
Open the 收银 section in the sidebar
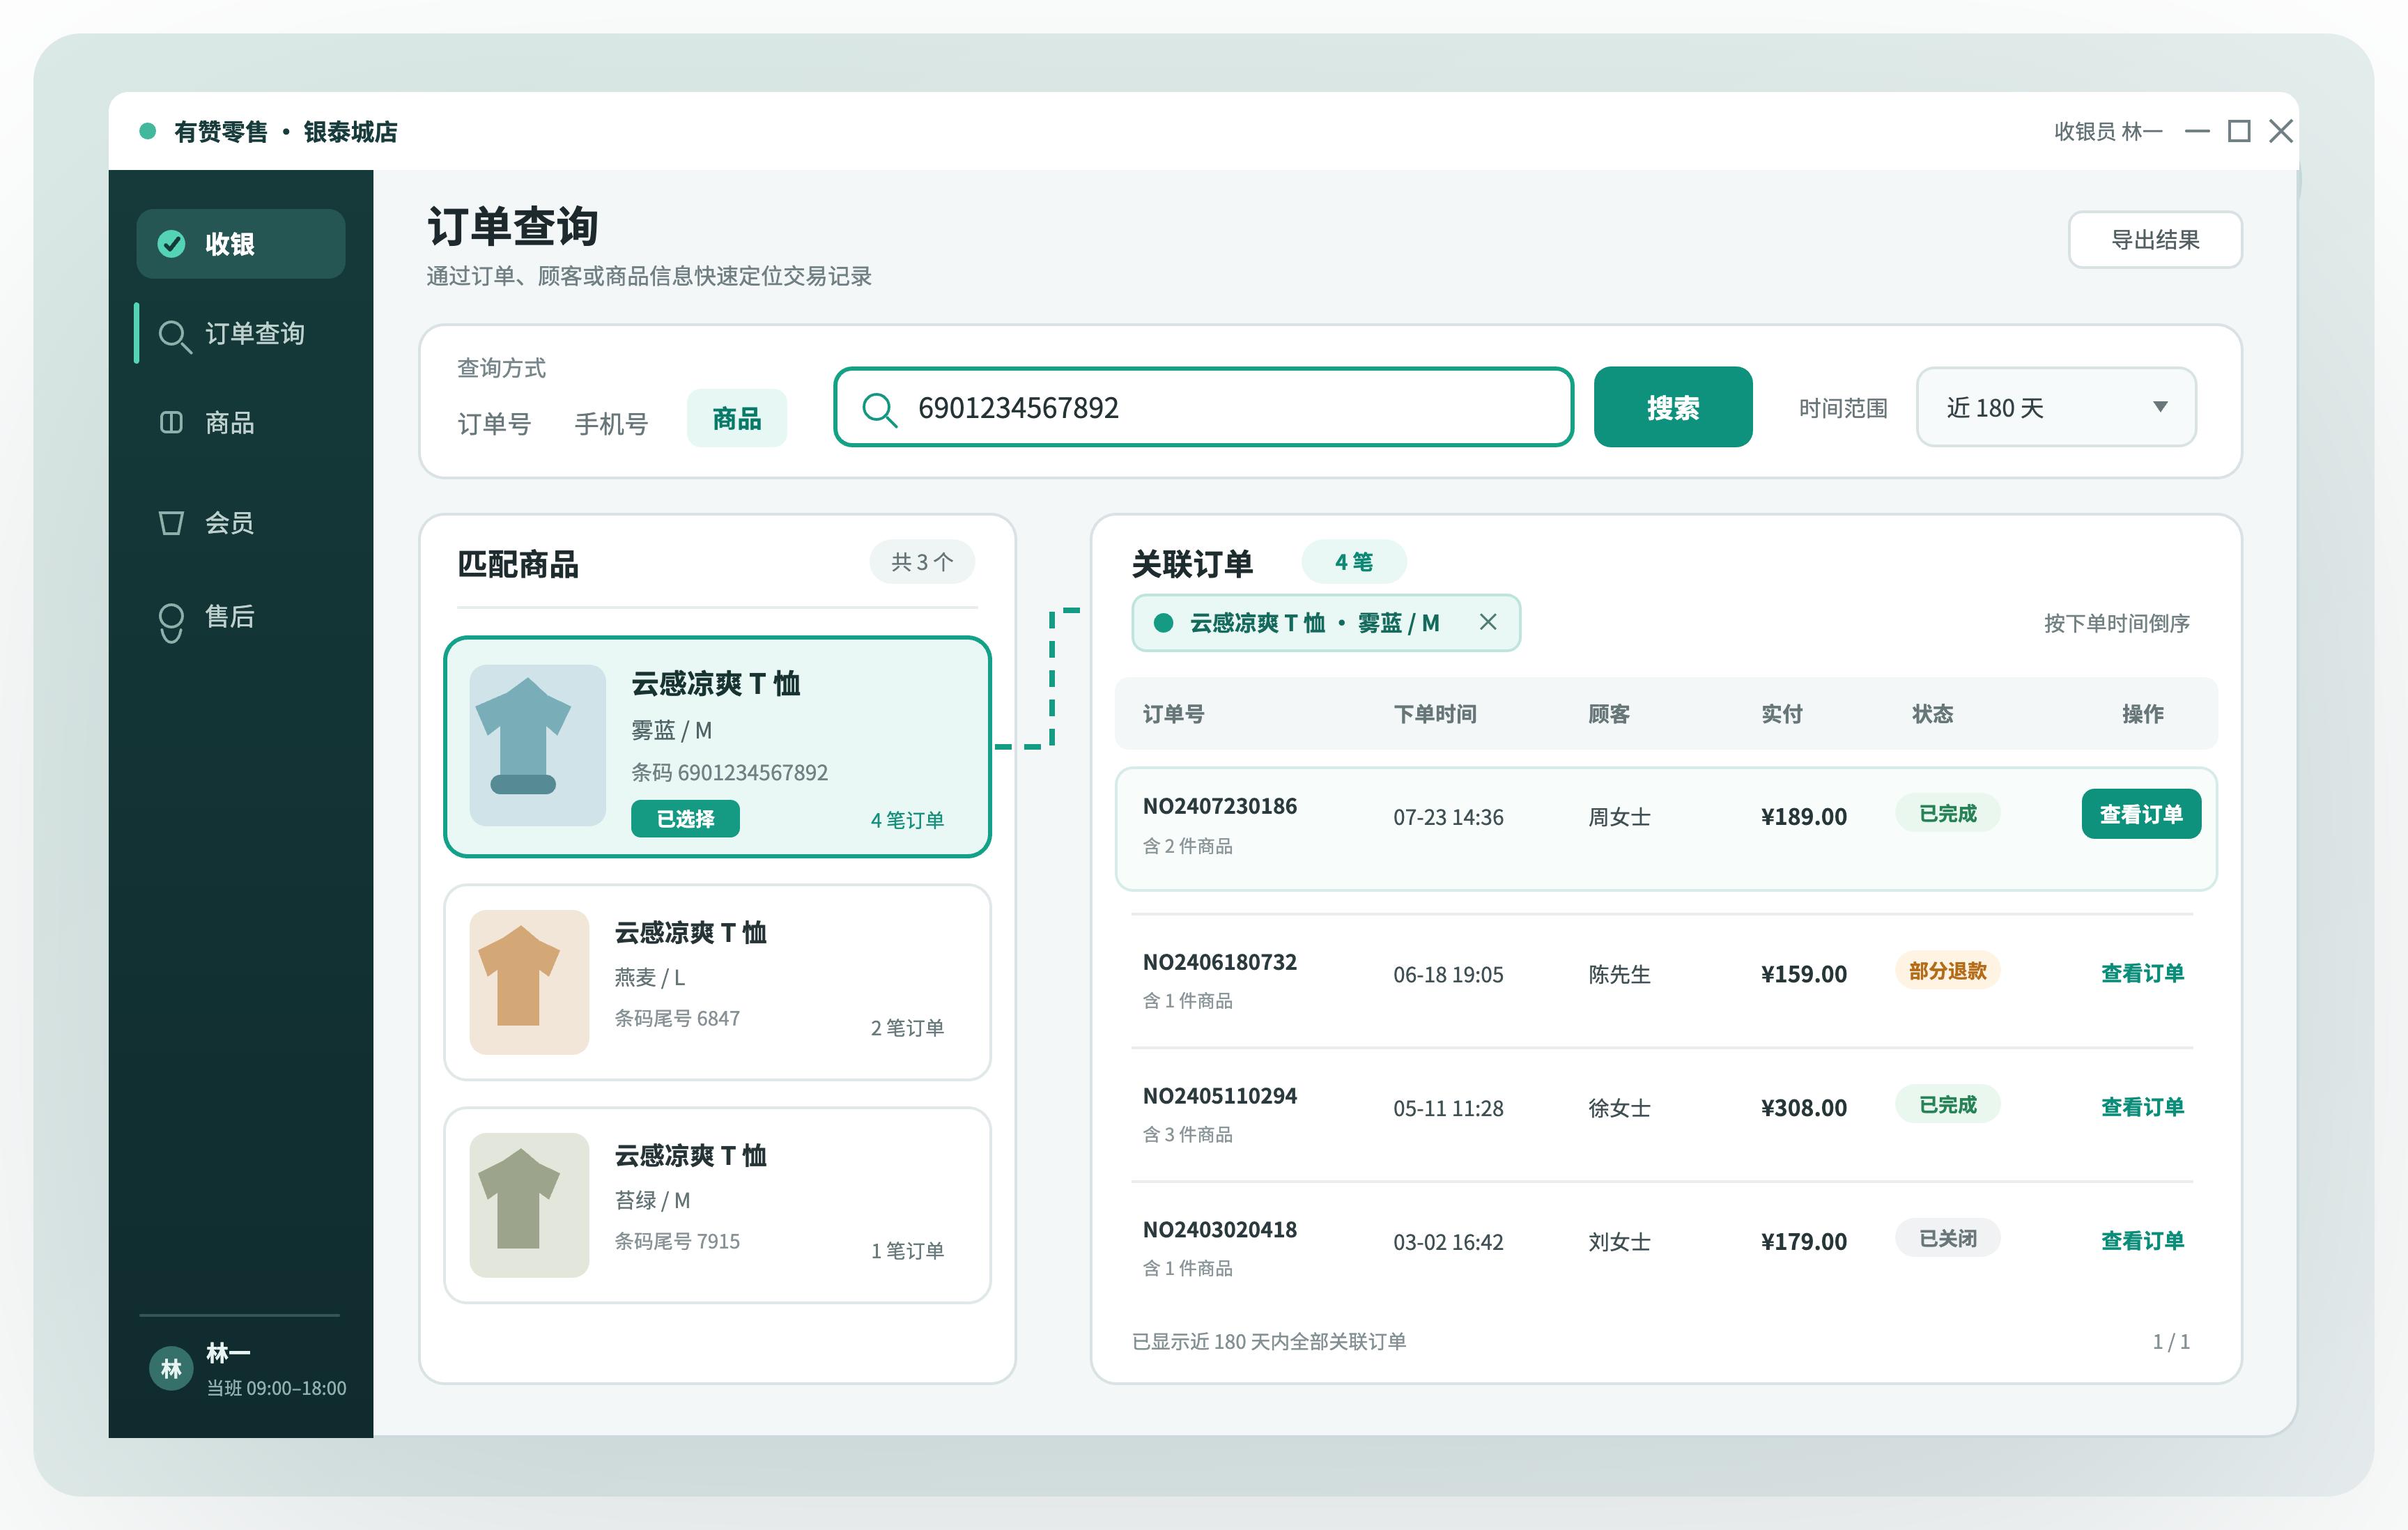pyautogui.click(x=241, y=244)
